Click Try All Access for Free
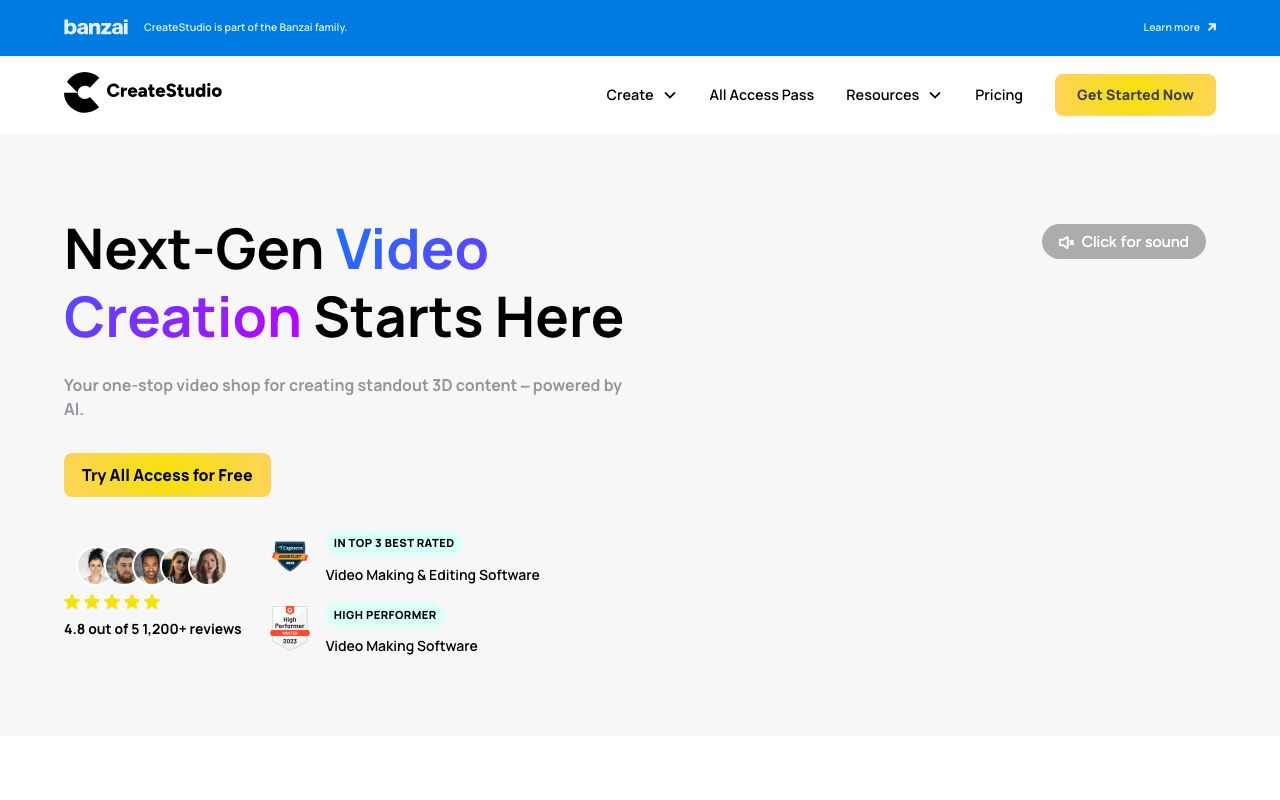 [167, 475]
